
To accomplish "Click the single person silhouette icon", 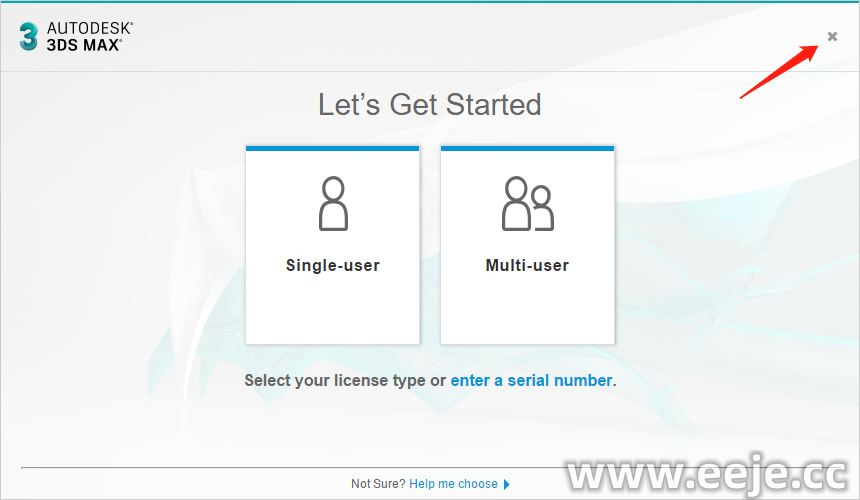I will (333, 204).
